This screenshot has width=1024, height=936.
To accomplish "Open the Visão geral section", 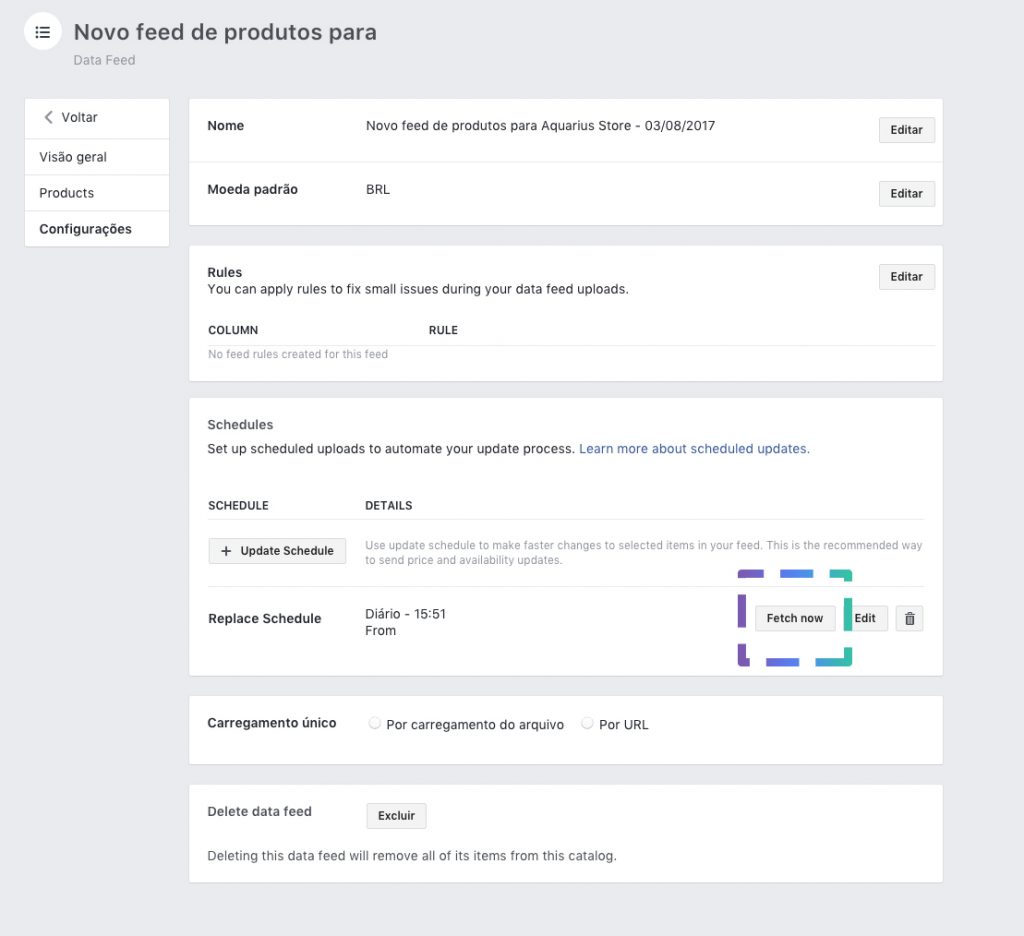I will pyautogui.click(x=73, y=157).
